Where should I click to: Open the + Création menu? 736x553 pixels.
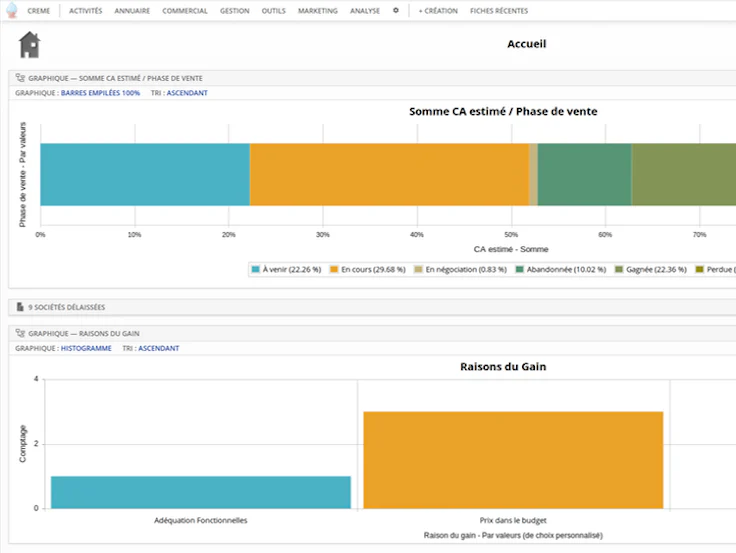click(x=438, y=11)
